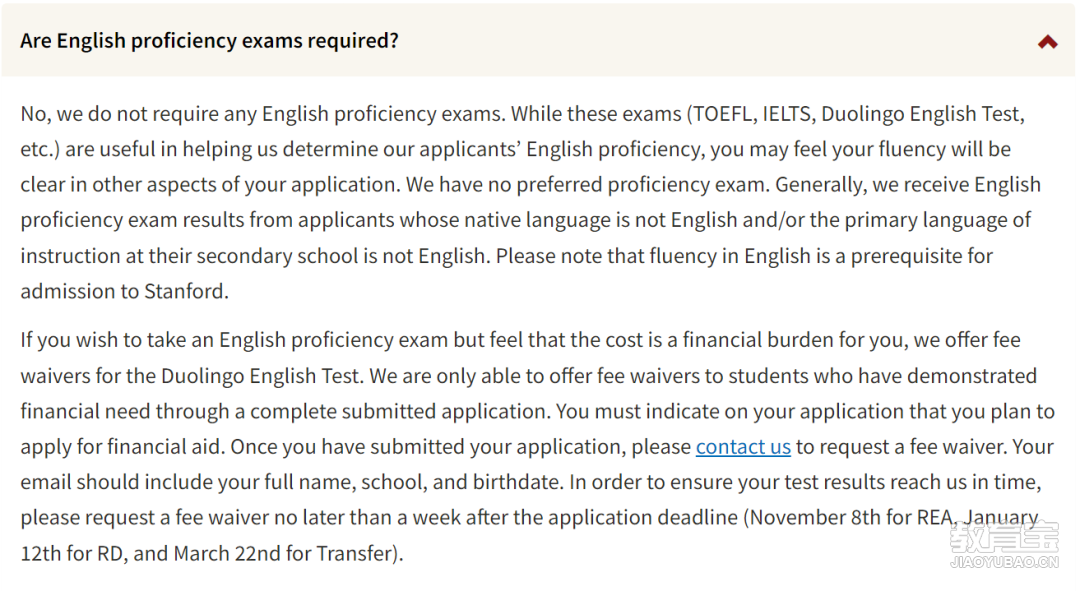Open the 'contact us' link
Image resolution: width=1080 pixels, height=591 pixels.
[743, 446]
